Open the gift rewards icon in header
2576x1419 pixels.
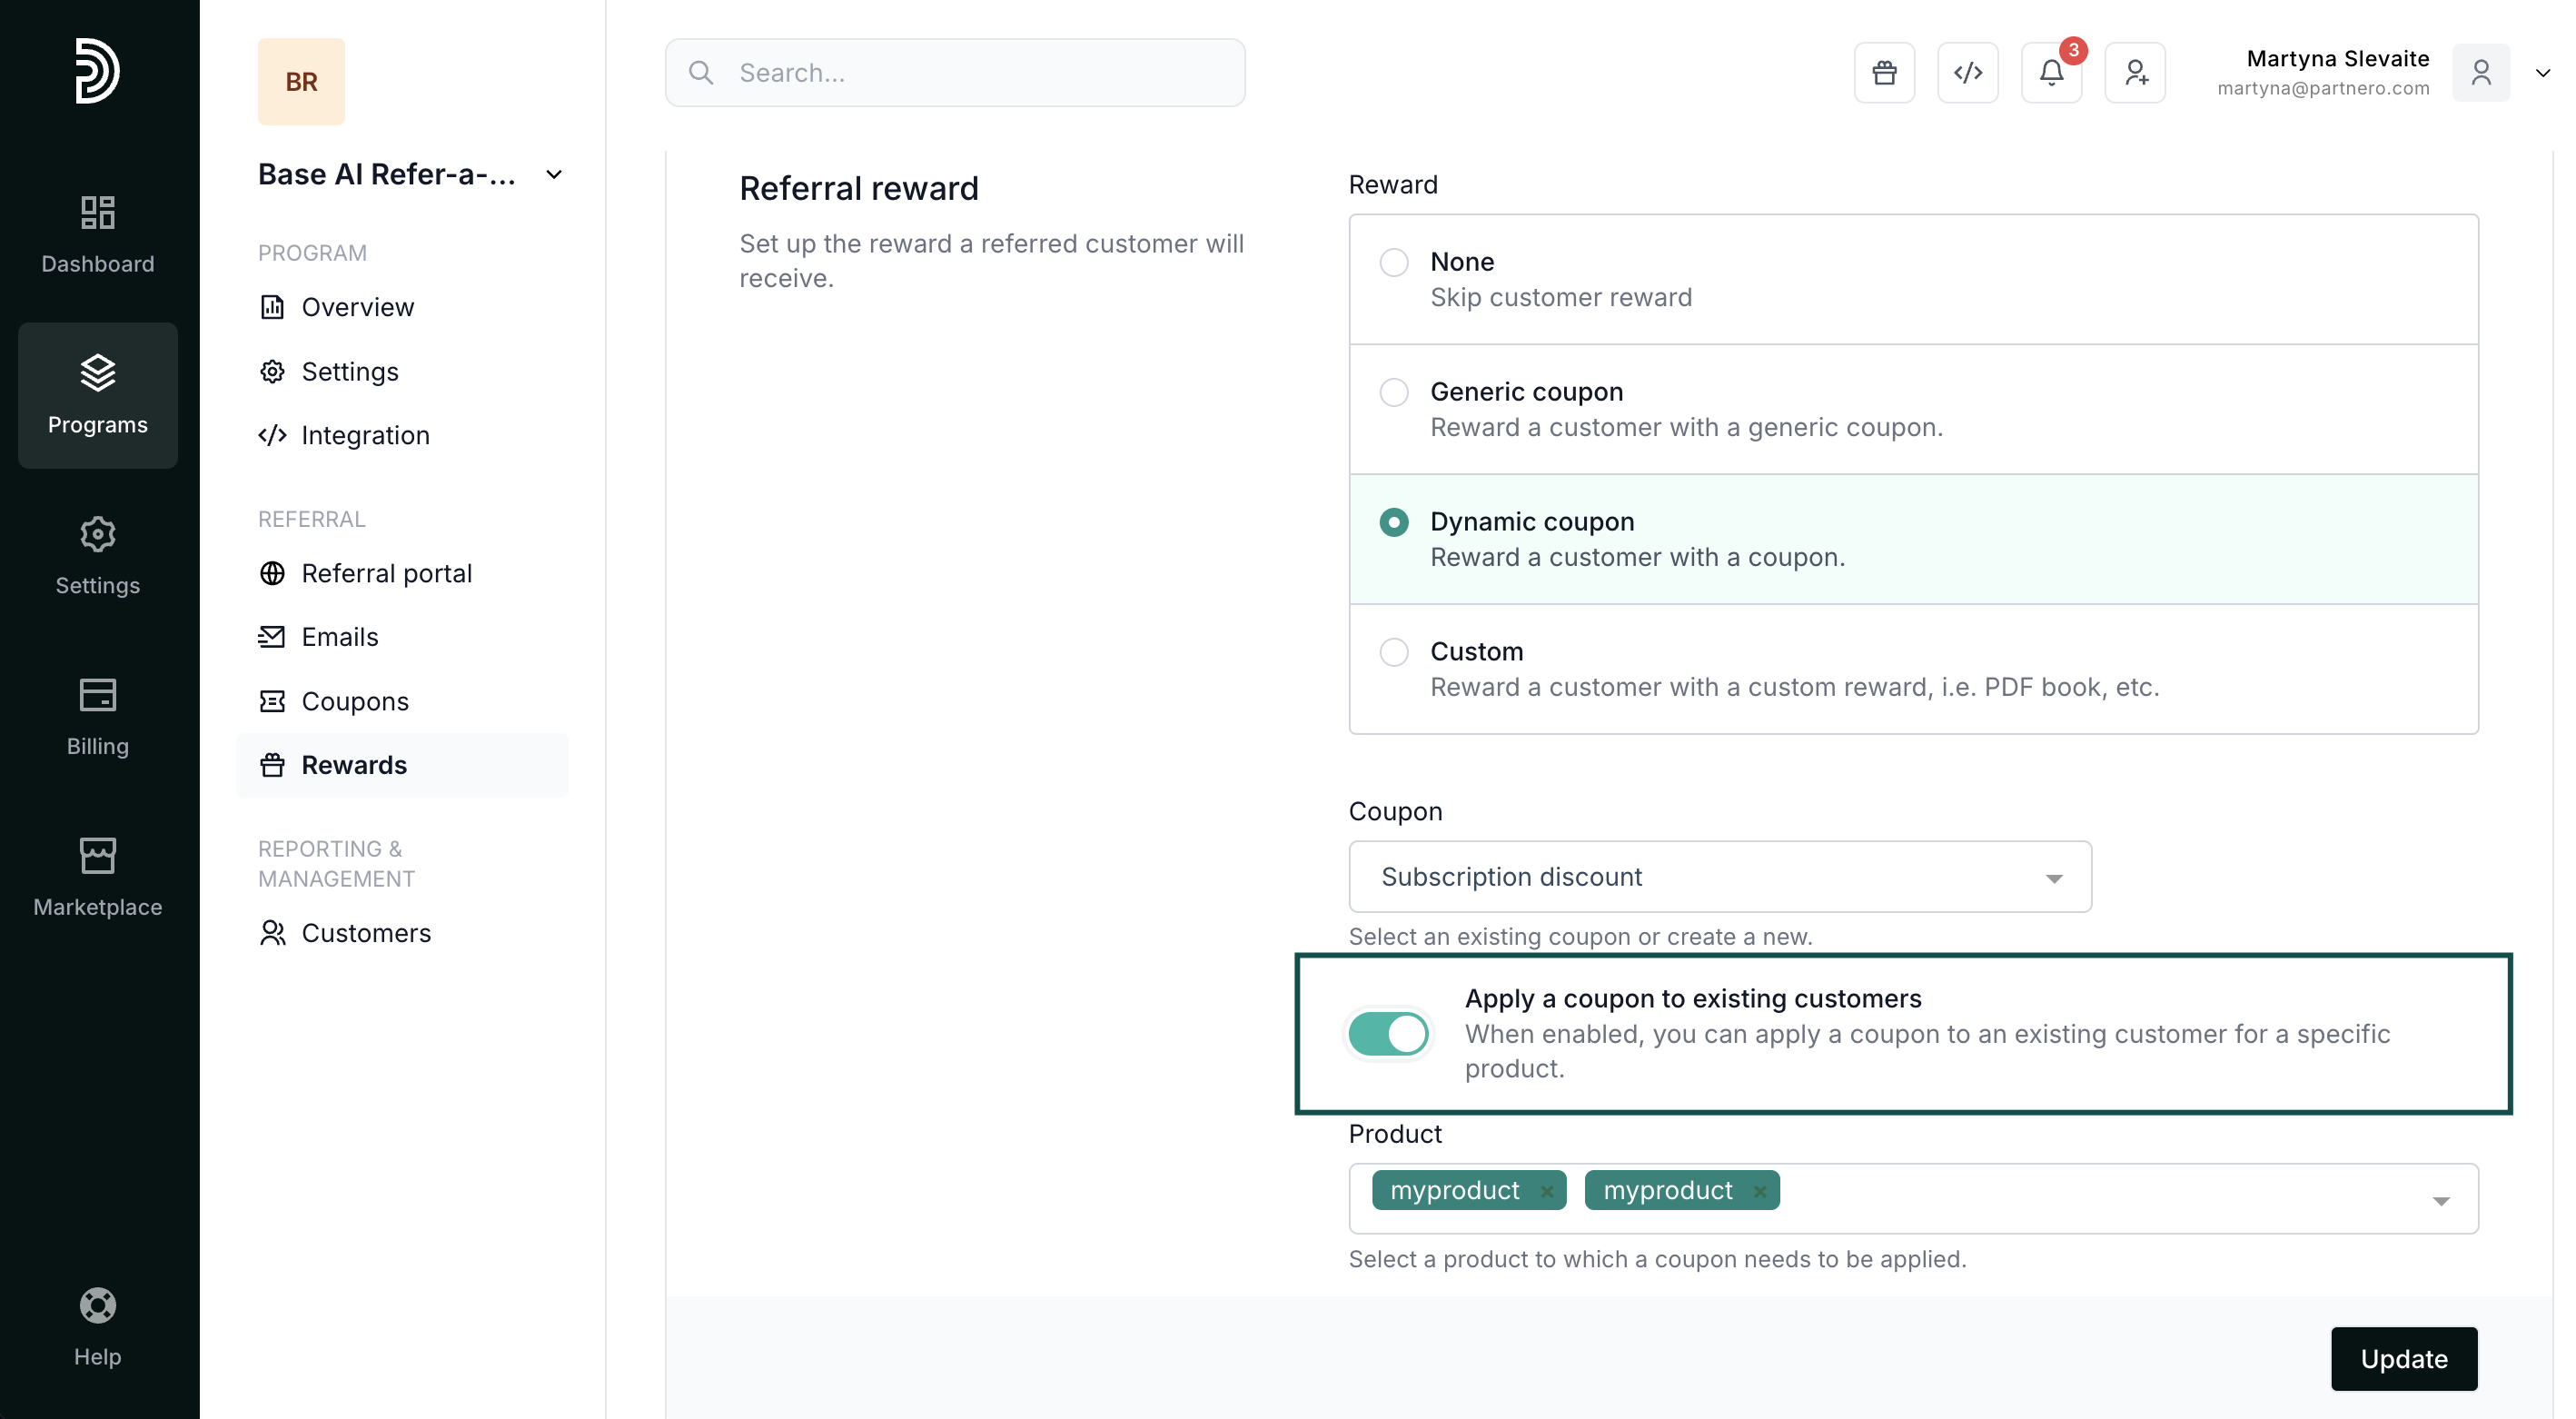point(1884,73)
